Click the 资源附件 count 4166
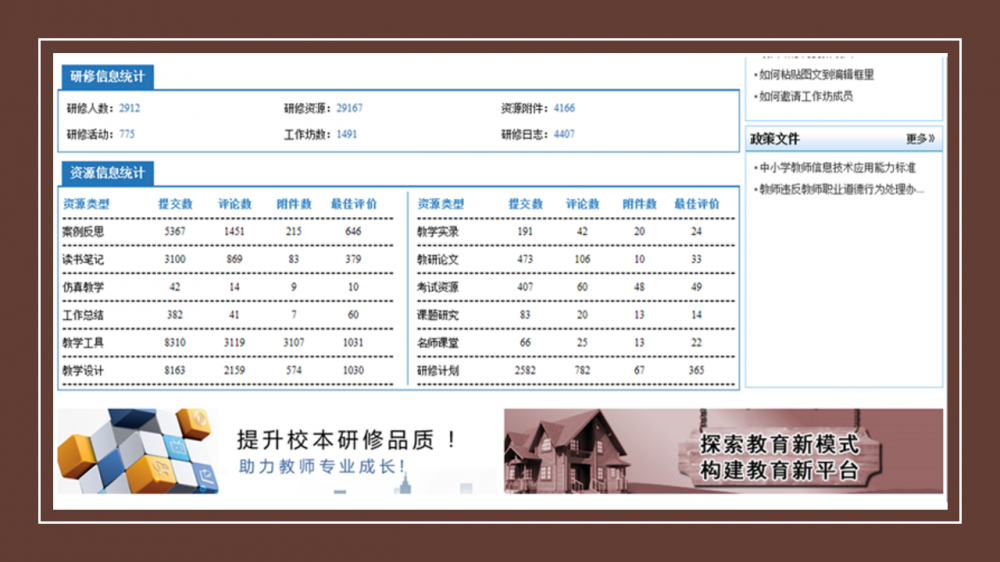The image size is (1000, 562). coord(564,108)
